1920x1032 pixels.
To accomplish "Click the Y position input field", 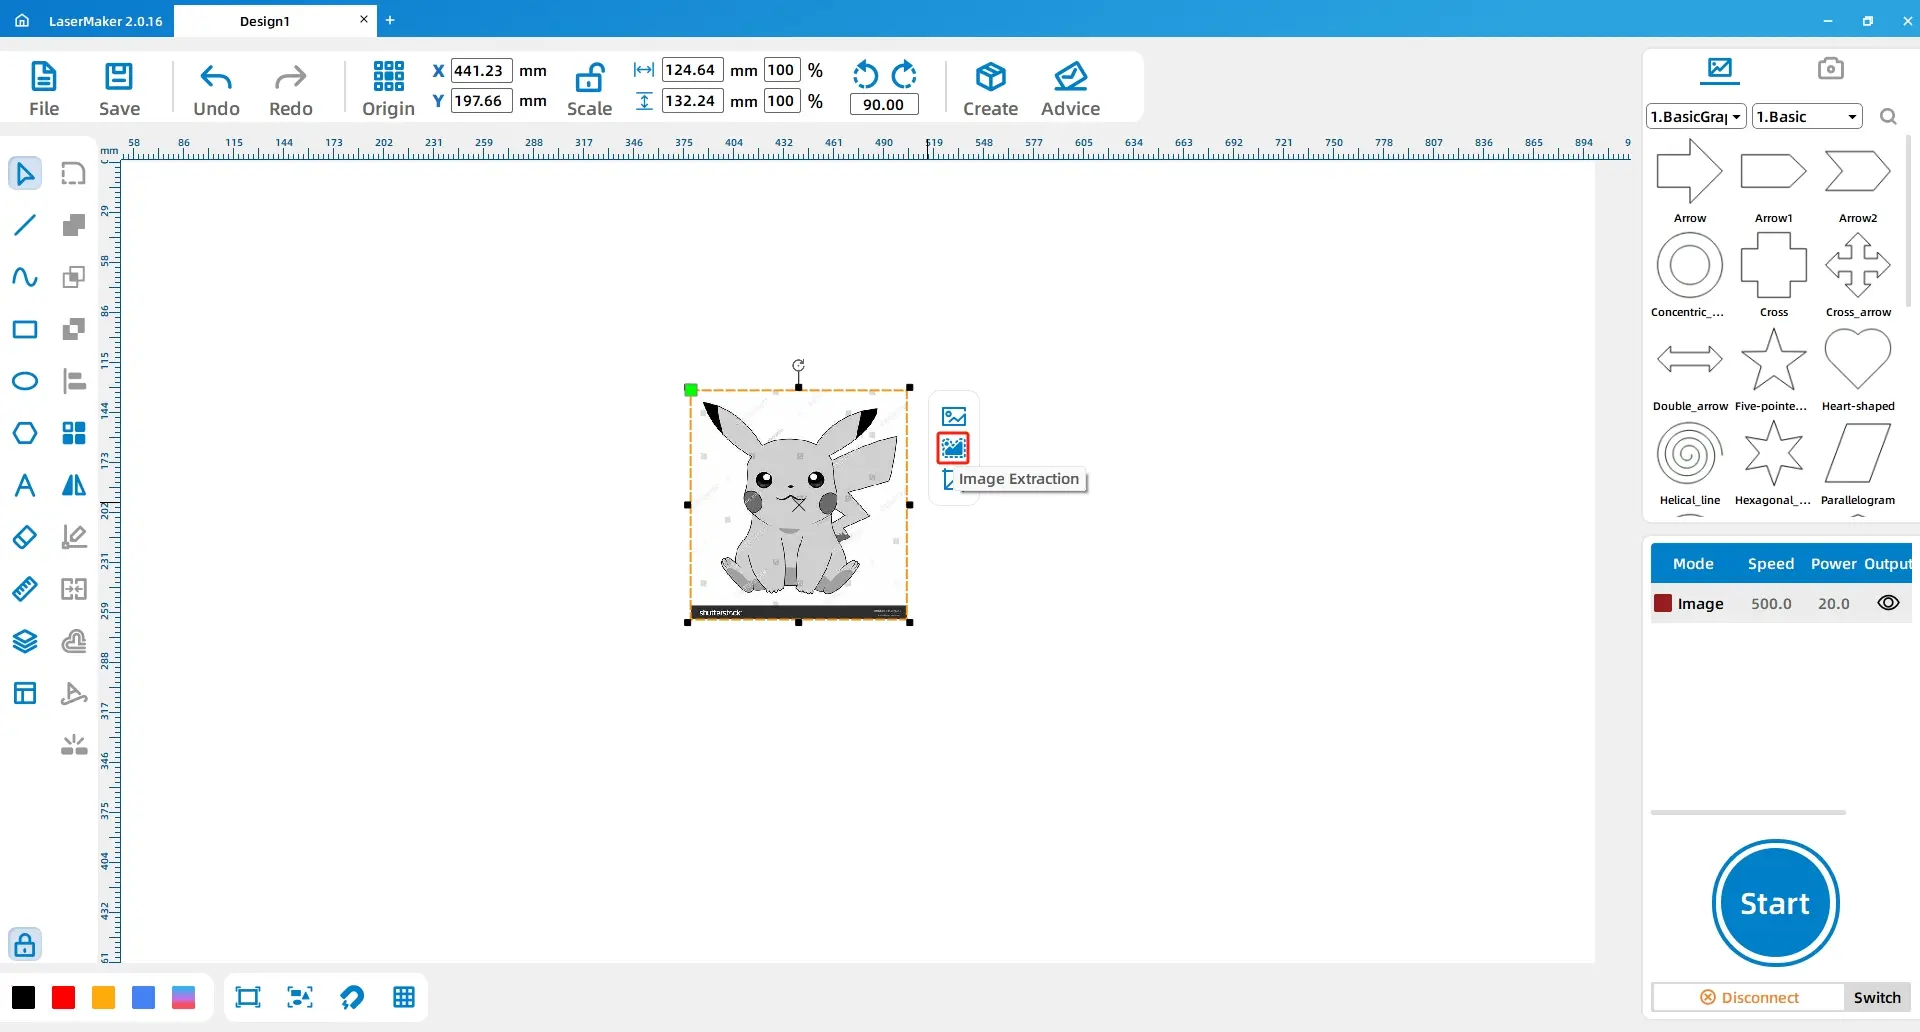I will pyautogui.click(x=481, y=101).
